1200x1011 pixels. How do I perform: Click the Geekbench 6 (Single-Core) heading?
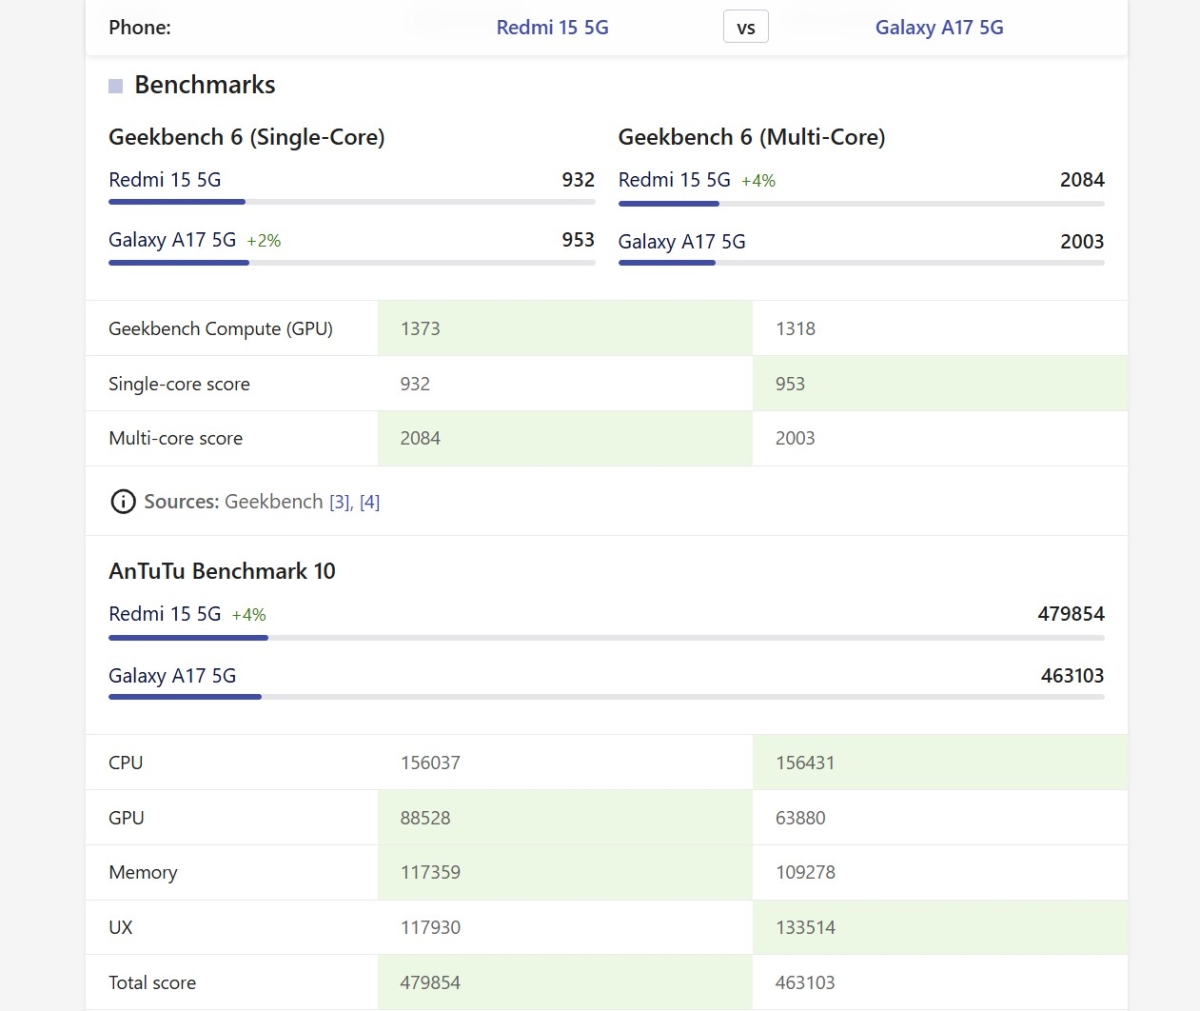[x=246, y=137]
